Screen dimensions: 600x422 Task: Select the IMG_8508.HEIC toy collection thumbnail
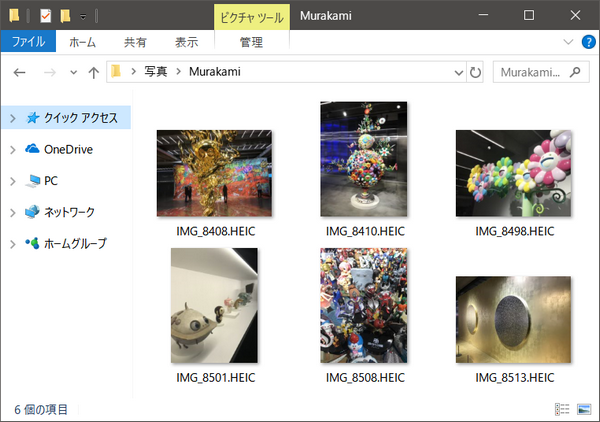pos(364,305)
